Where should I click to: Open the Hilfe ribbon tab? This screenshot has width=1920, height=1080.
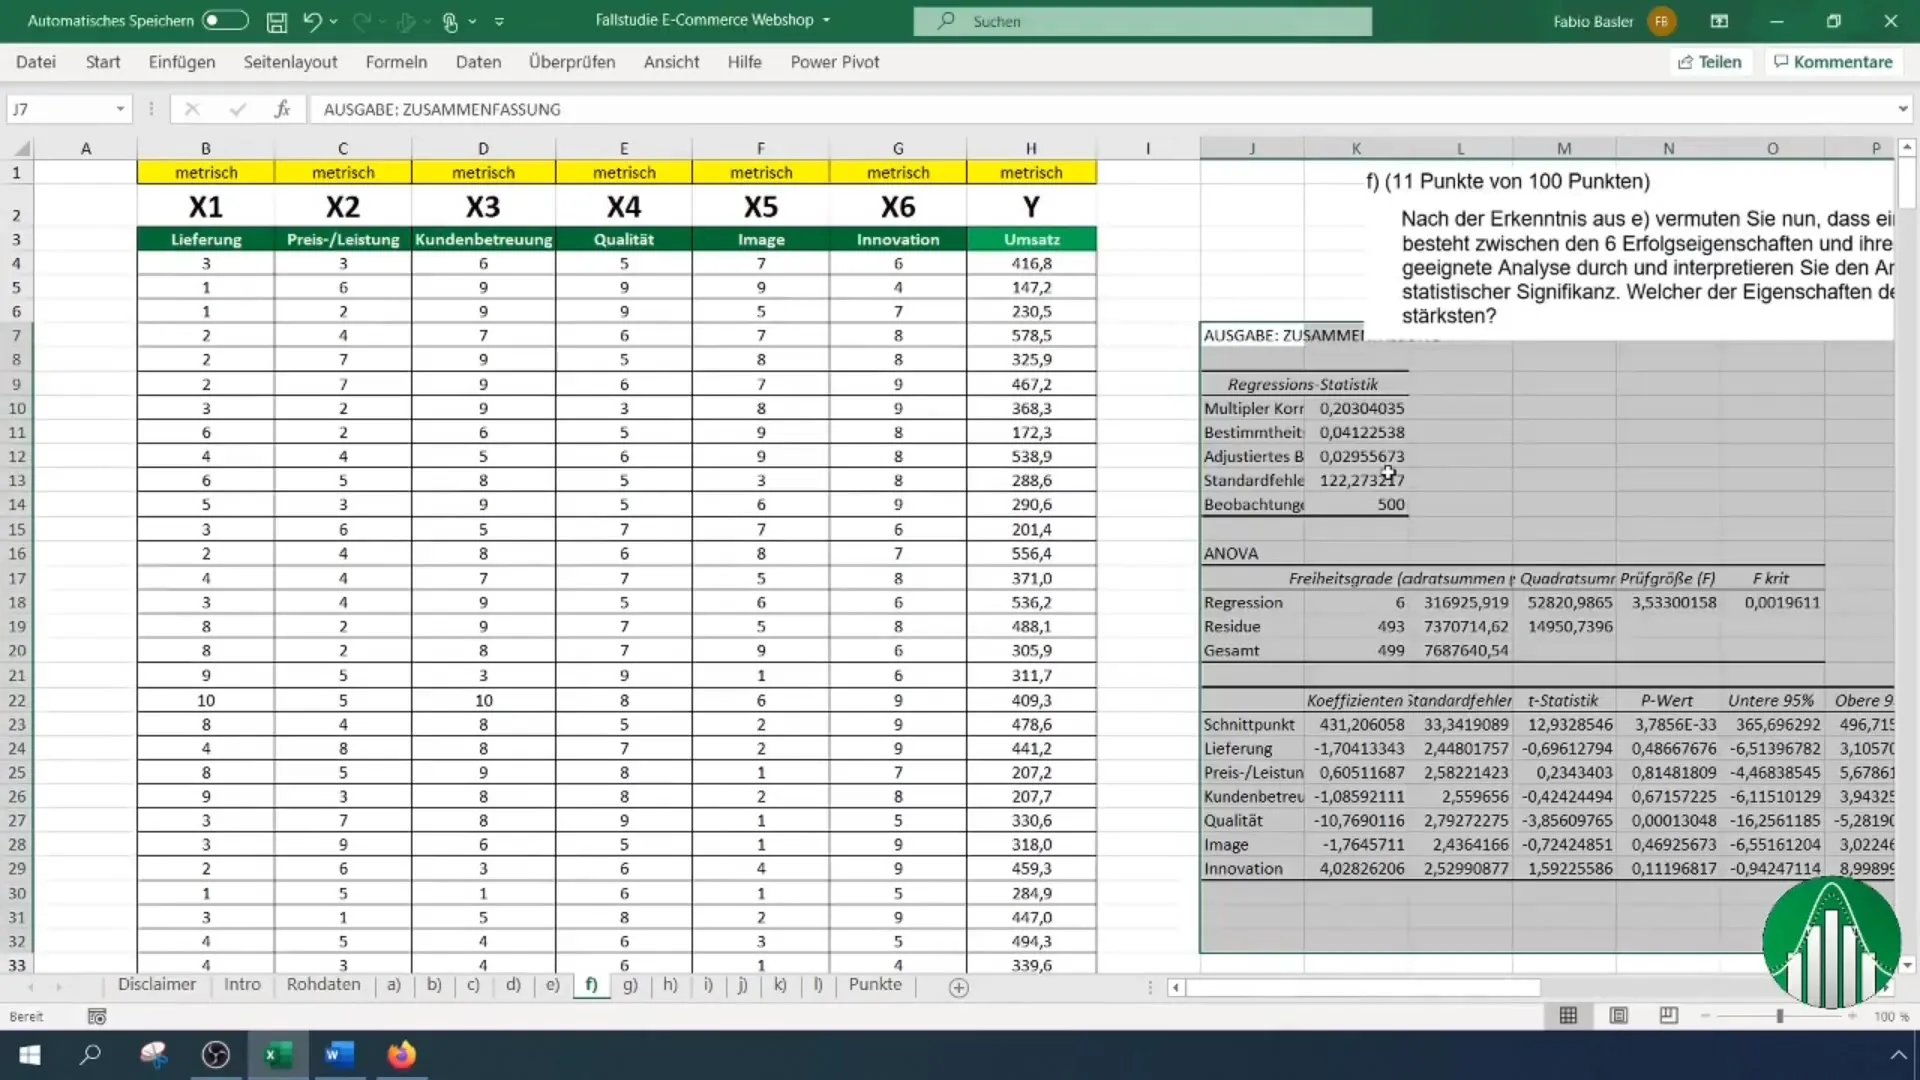click(744, 62)
